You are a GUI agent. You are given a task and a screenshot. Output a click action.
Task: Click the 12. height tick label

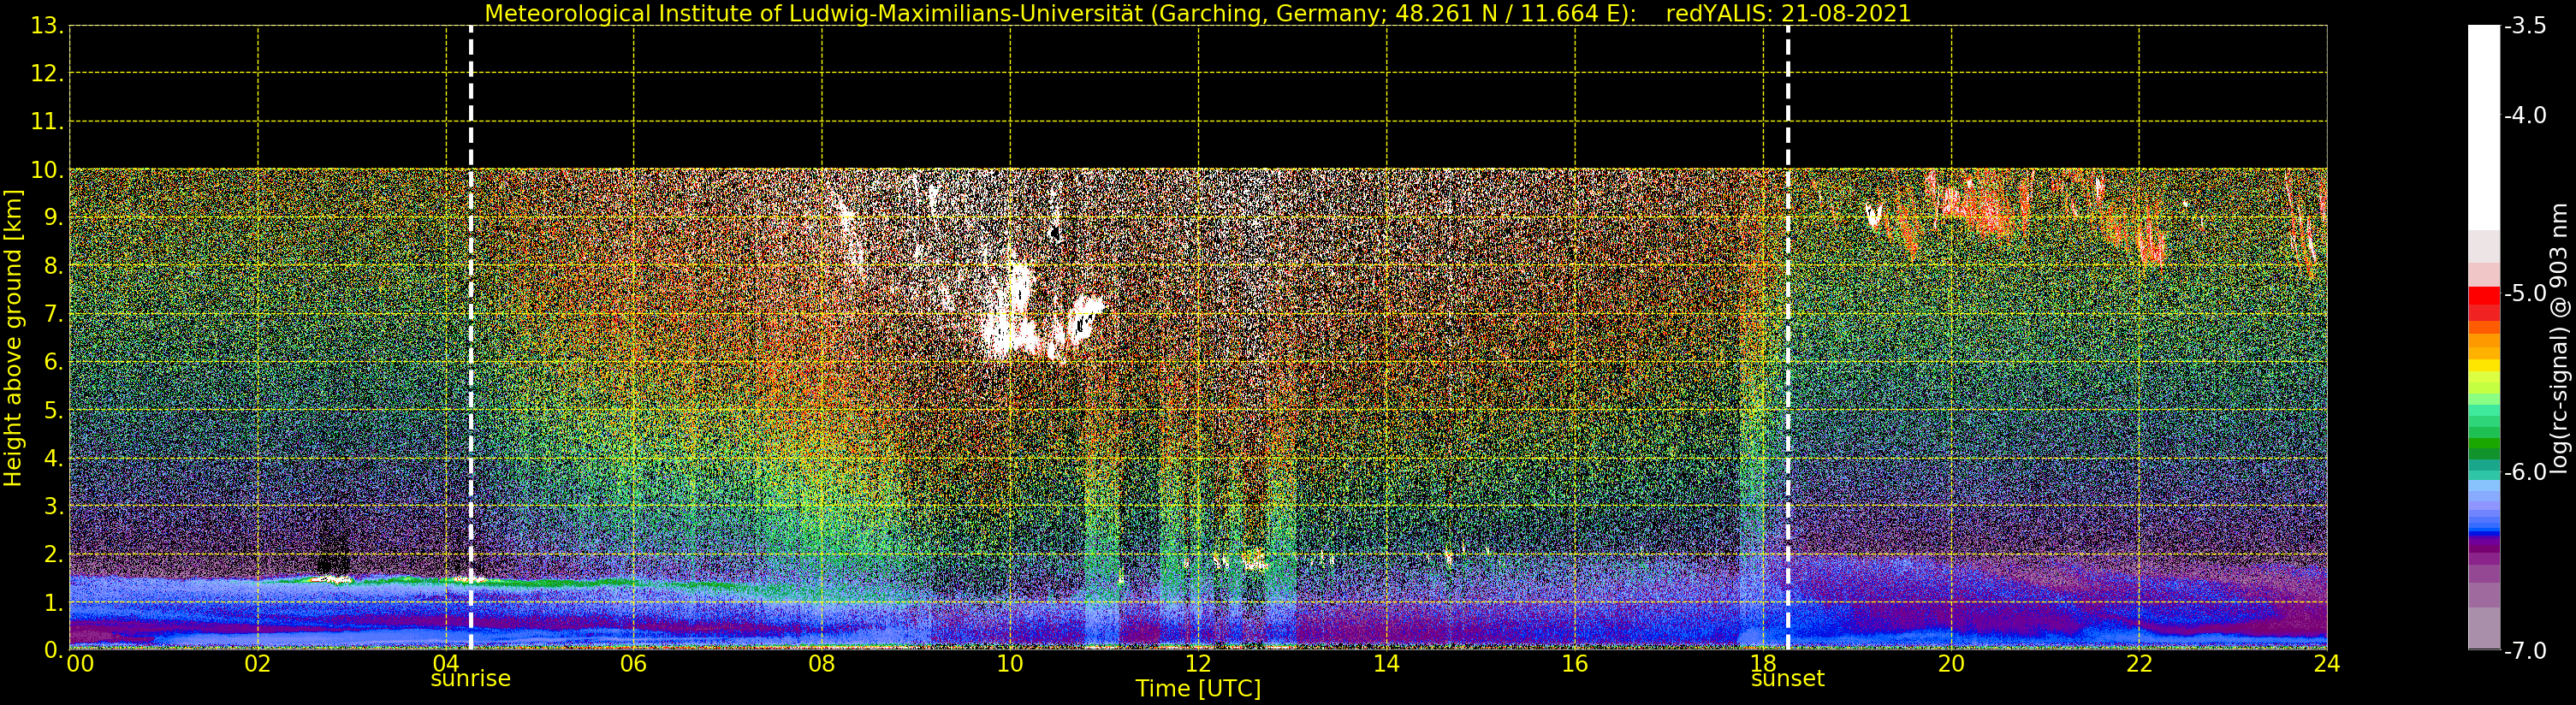[47, 74]
